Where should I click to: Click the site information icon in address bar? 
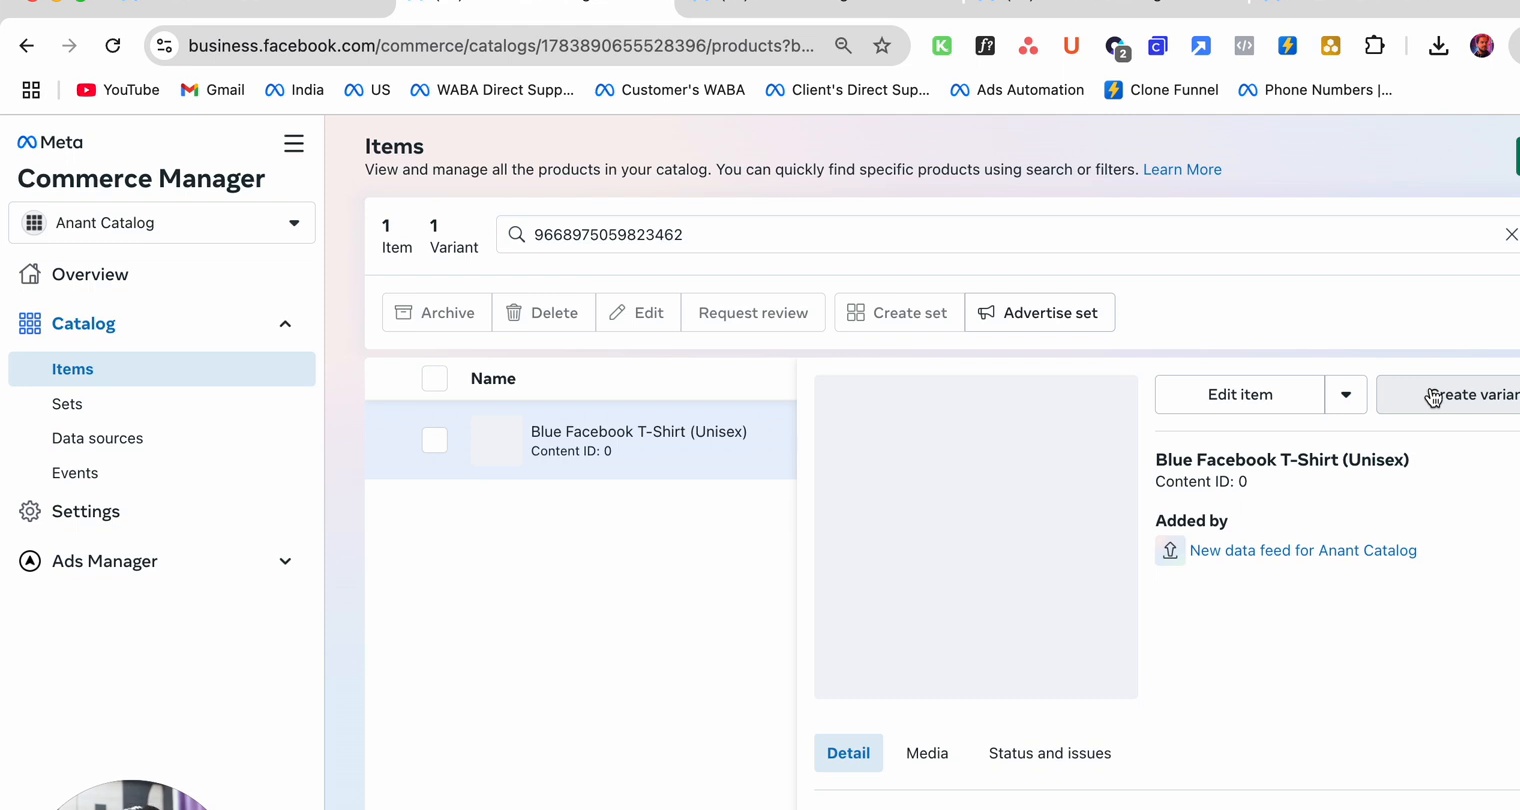pos(165,46)
